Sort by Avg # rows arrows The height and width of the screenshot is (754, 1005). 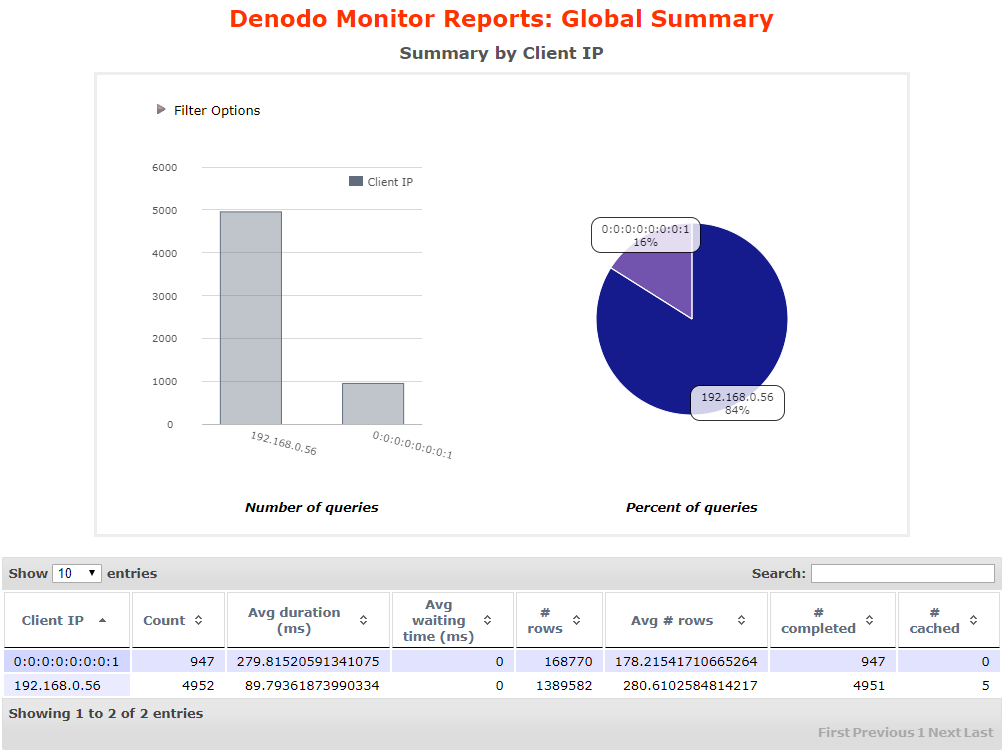tap(741, 620)
